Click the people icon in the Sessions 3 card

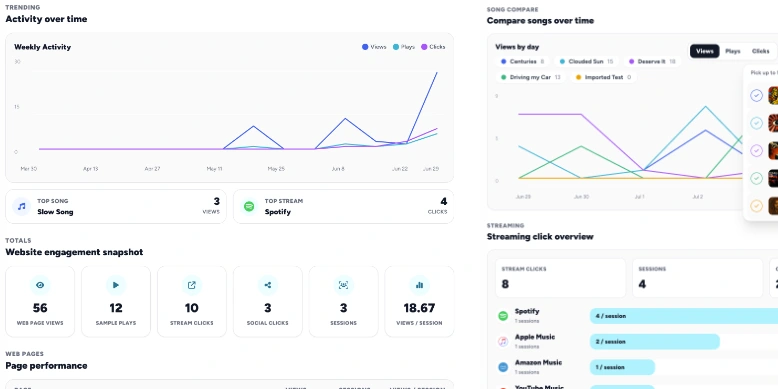(343, 285)
